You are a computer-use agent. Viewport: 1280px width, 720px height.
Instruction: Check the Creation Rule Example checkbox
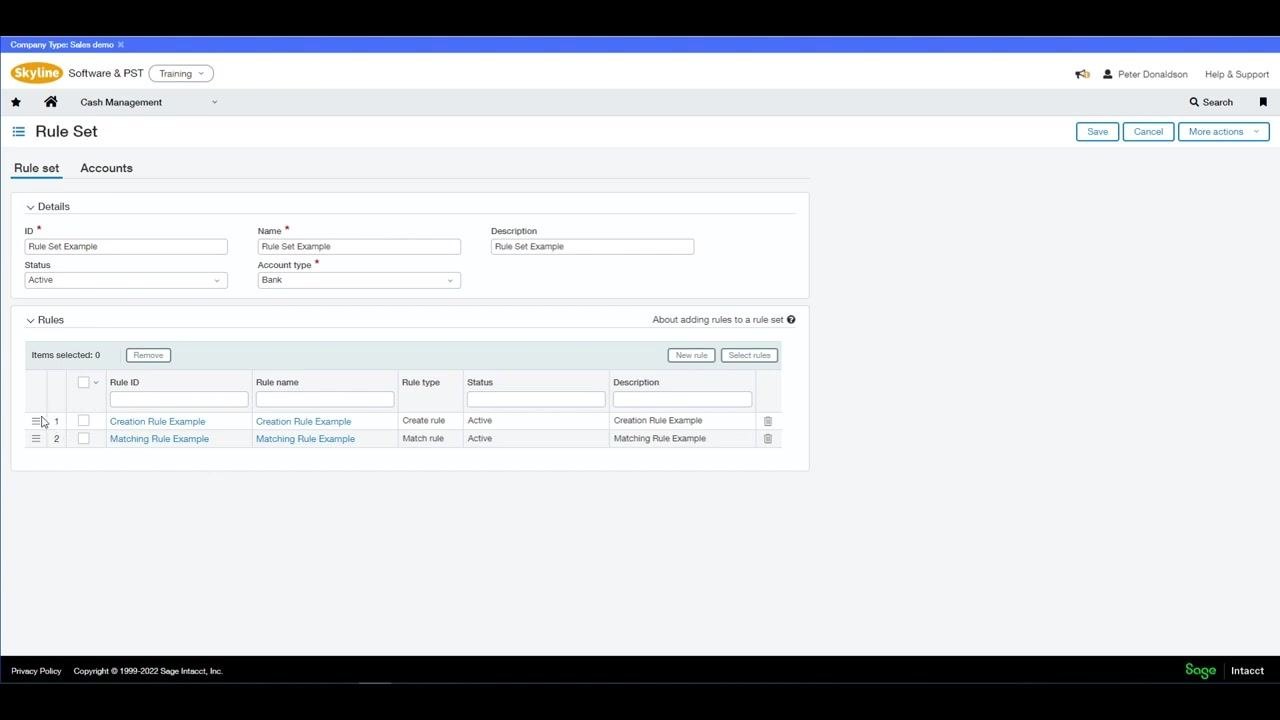83,421
